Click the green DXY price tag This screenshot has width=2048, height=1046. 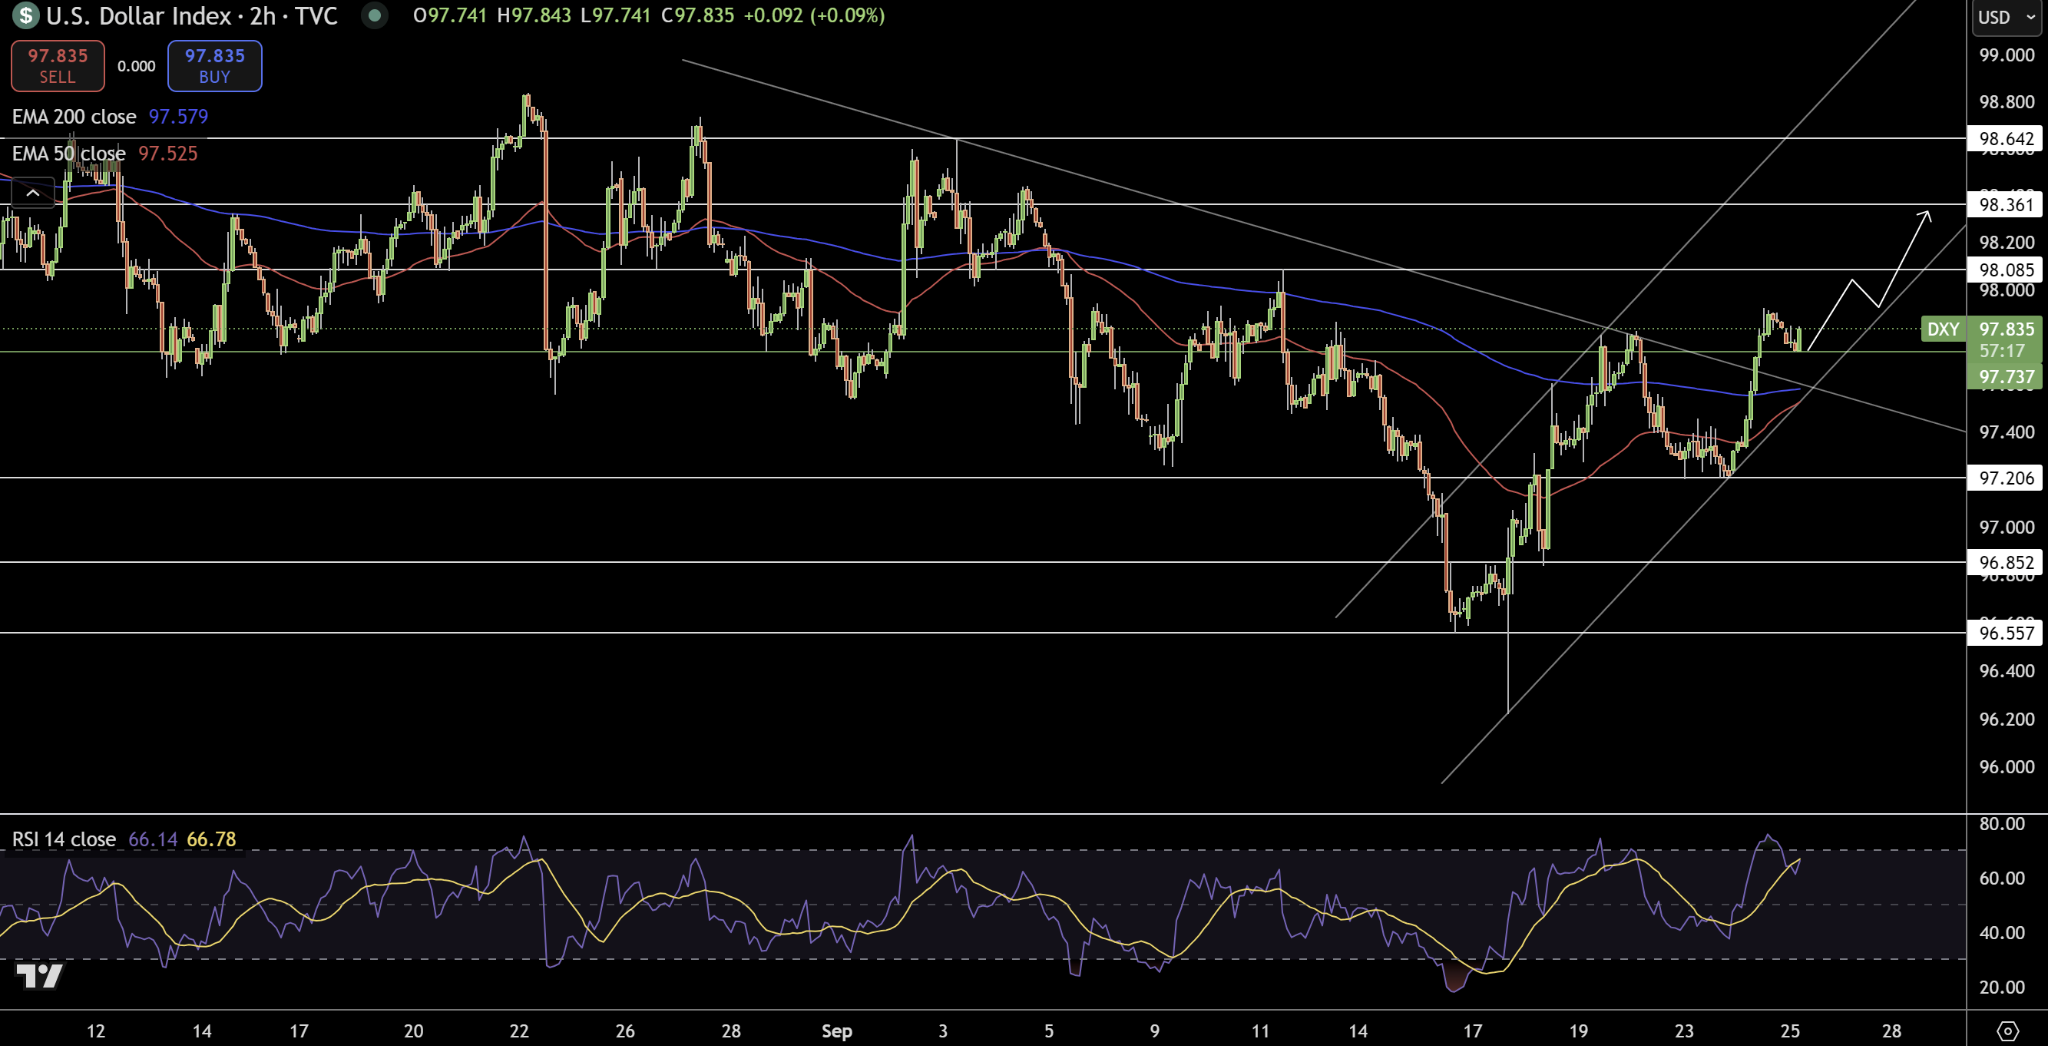[x=1943, y=329]
